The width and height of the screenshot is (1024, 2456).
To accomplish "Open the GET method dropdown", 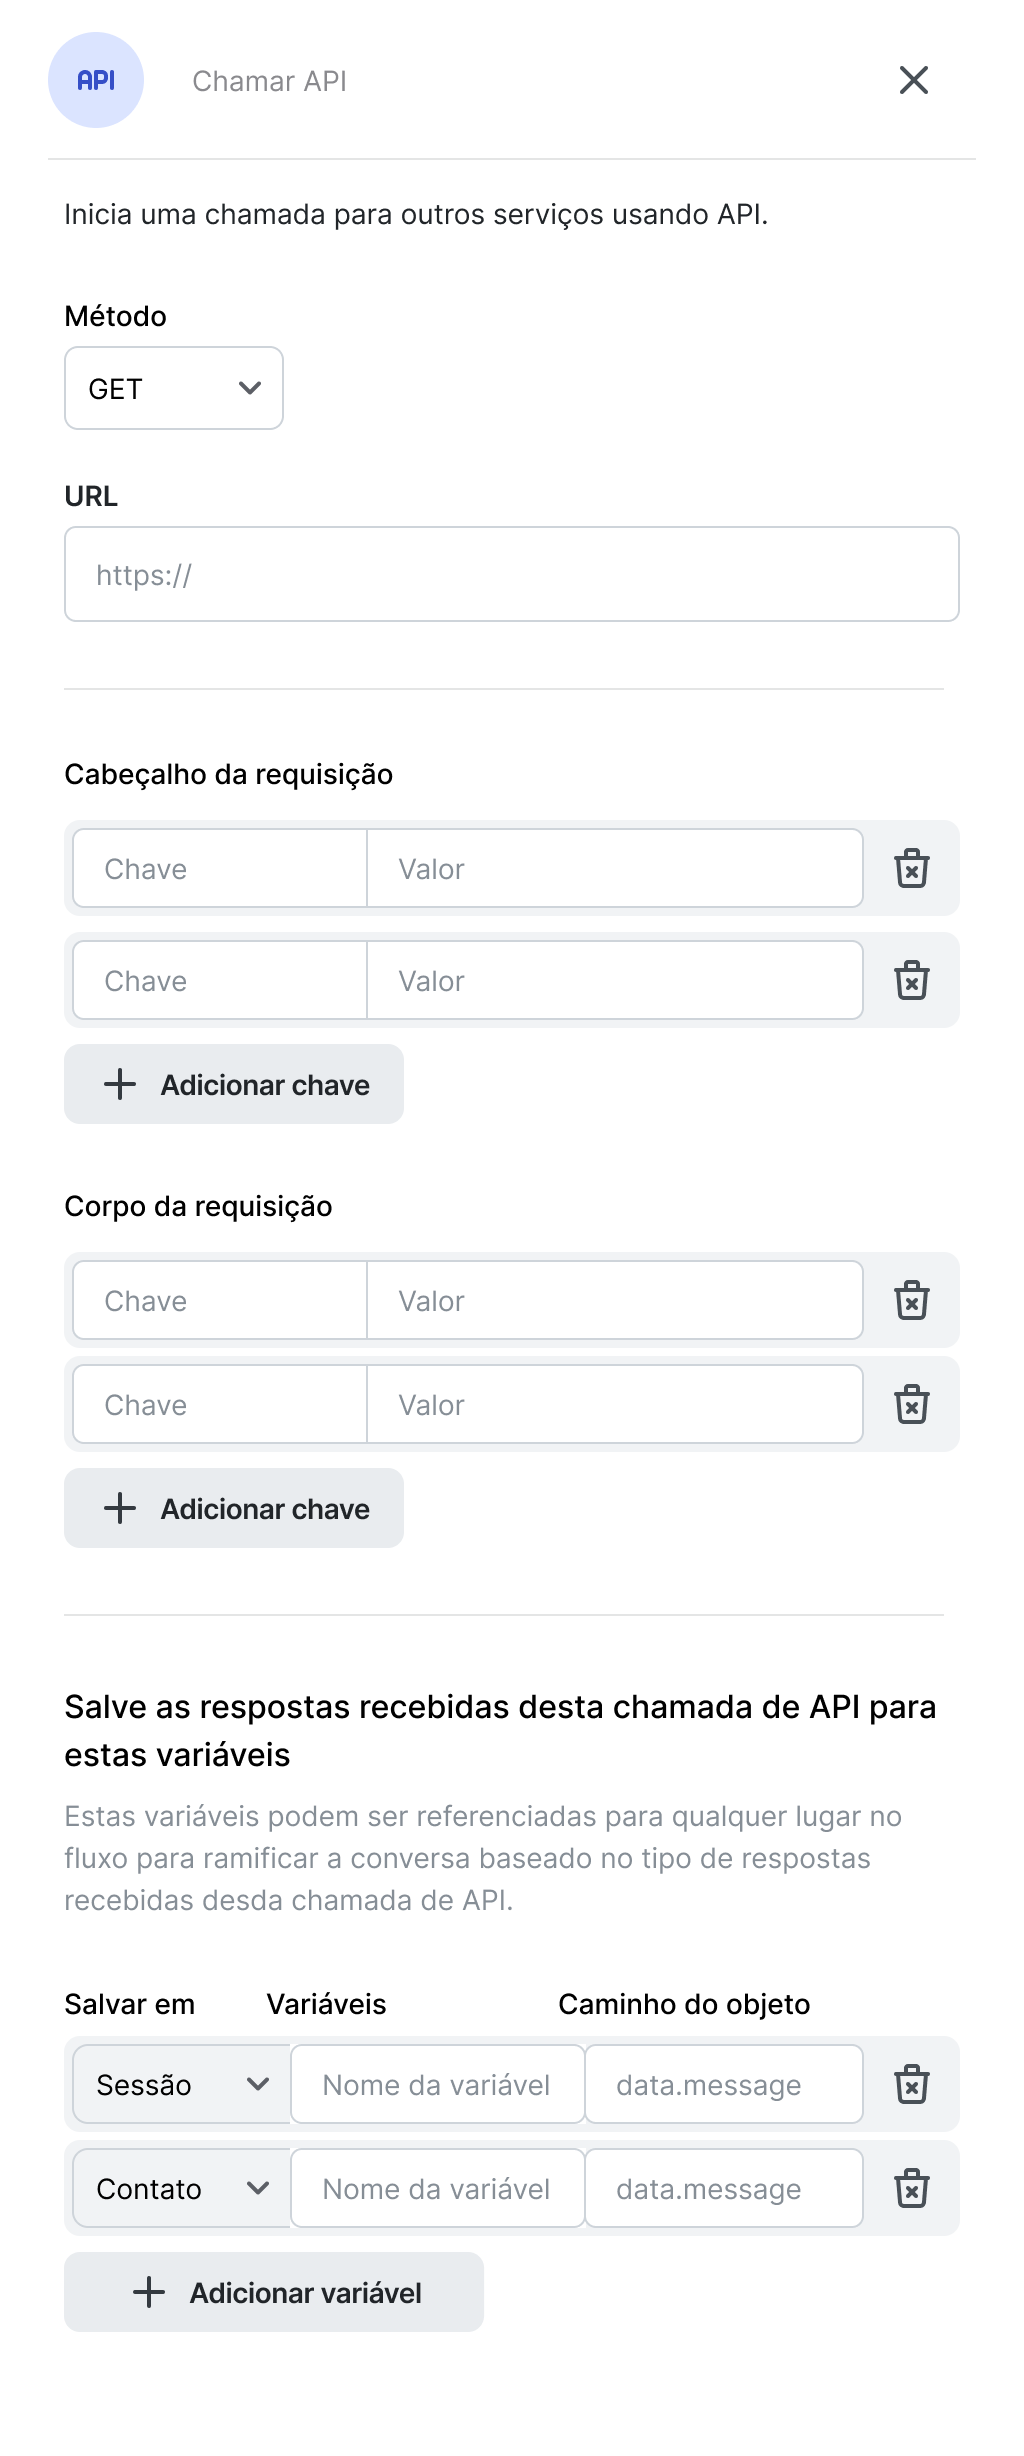I will (174, 388).
